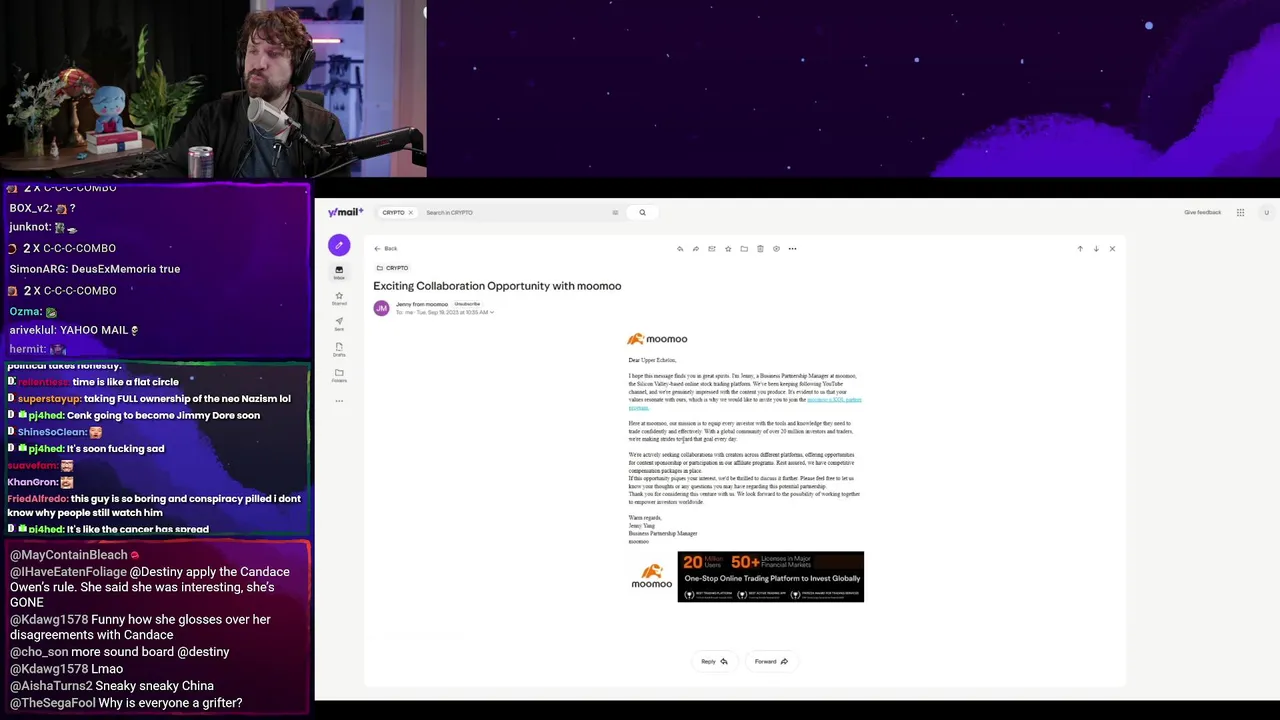Move email to folder icon

tap(744, 249)
